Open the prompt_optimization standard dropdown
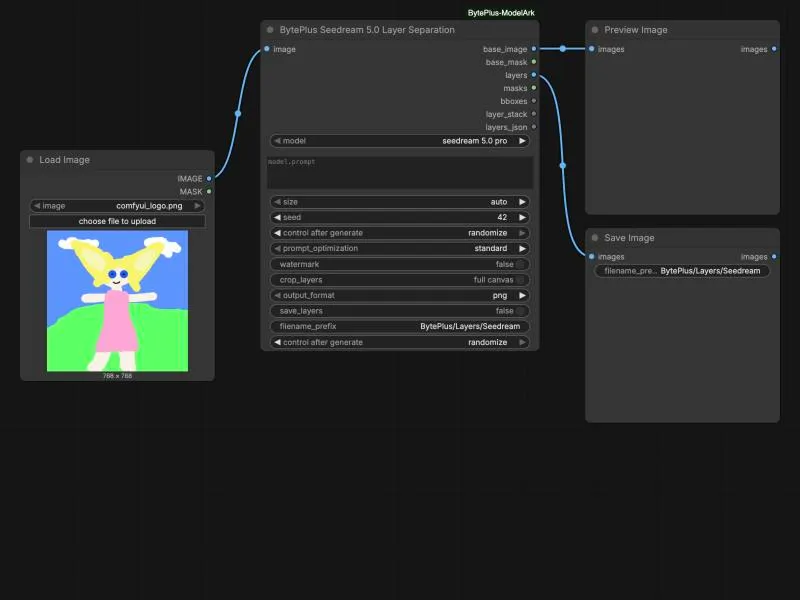 pos(399,248)
